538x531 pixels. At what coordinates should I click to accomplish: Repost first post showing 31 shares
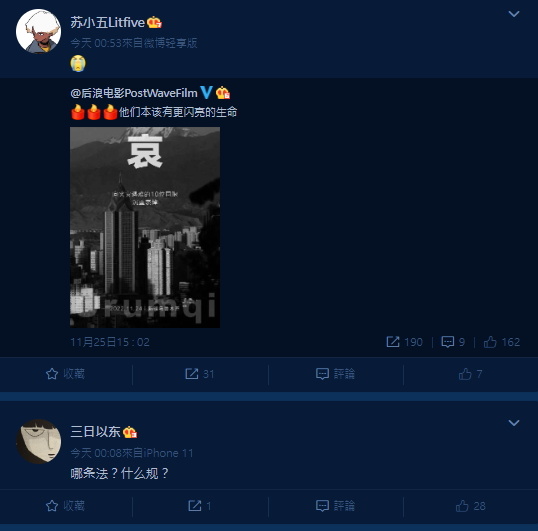(200, 374)
